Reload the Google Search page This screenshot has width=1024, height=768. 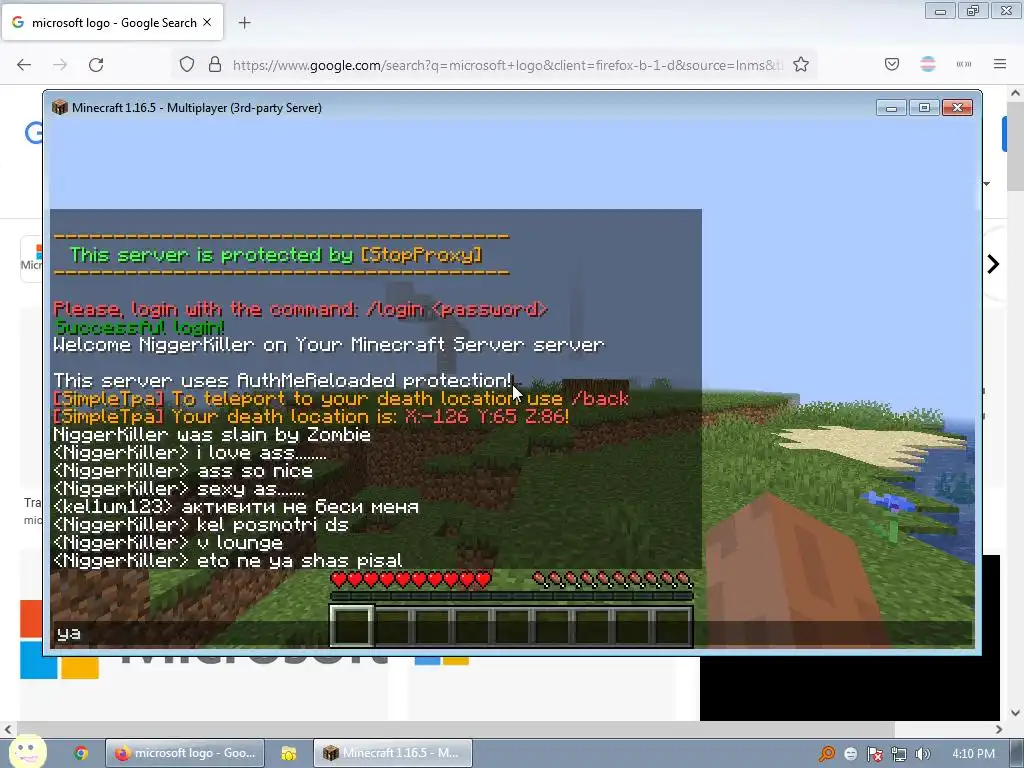[96, 65]
